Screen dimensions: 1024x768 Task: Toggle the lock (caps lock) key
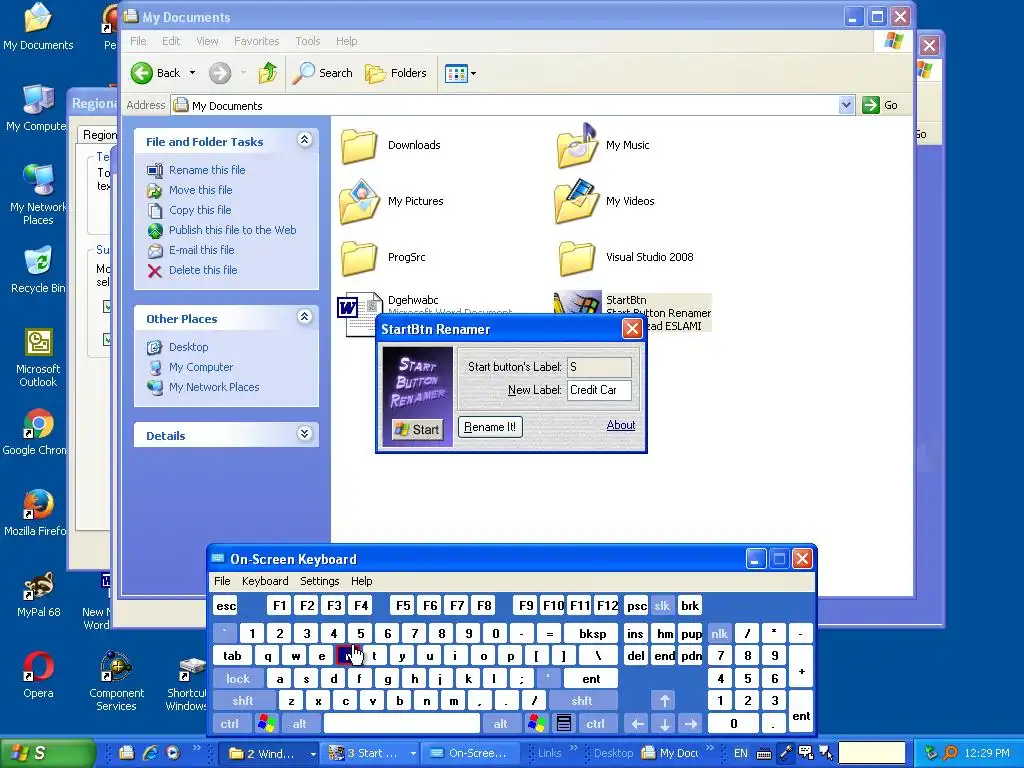[x=238, y=679]
